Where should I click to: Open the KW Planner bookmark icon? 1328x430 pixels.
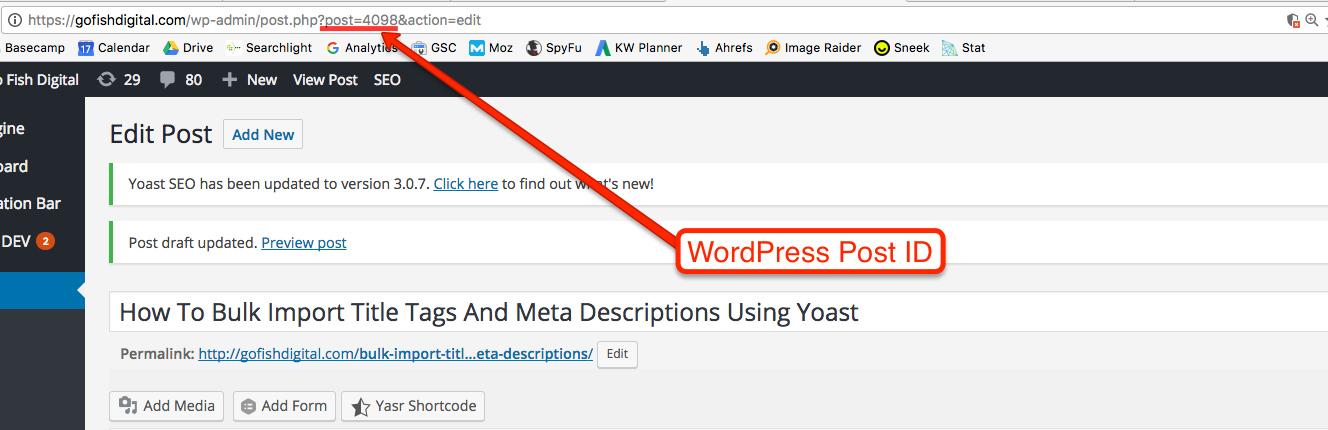pos(603,48)
